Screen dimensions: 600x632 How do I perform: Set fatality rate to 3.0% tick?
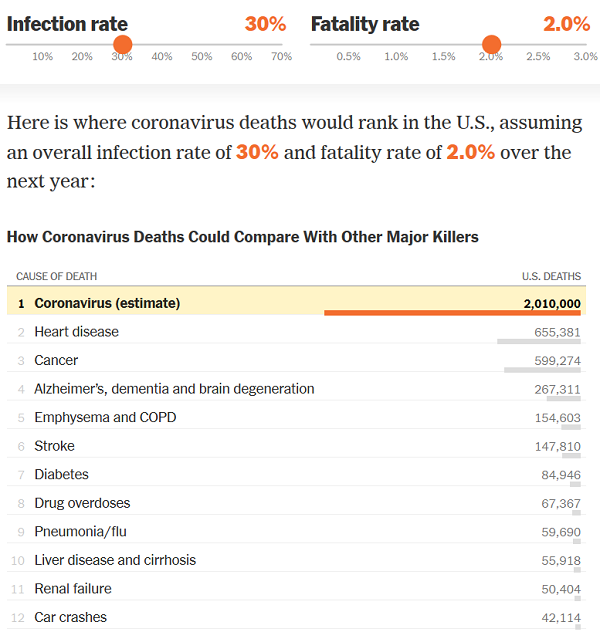[585, 57]
